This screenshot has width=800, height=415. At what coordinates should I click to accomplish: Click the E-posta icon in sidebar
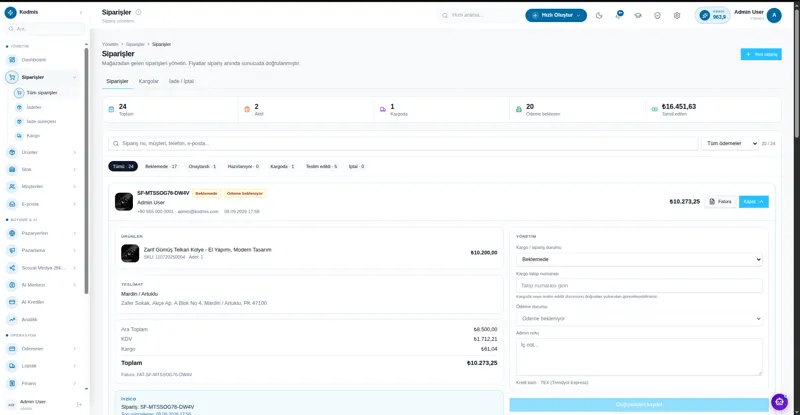(12, 204)
